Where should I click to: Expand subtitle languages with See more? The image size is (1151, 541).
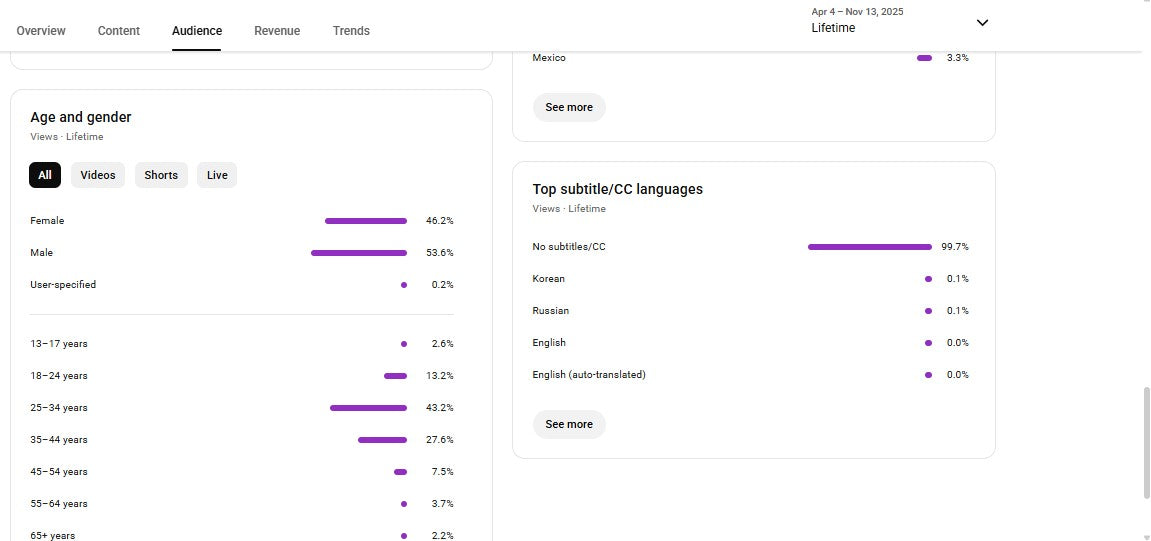tap(569, 424)
